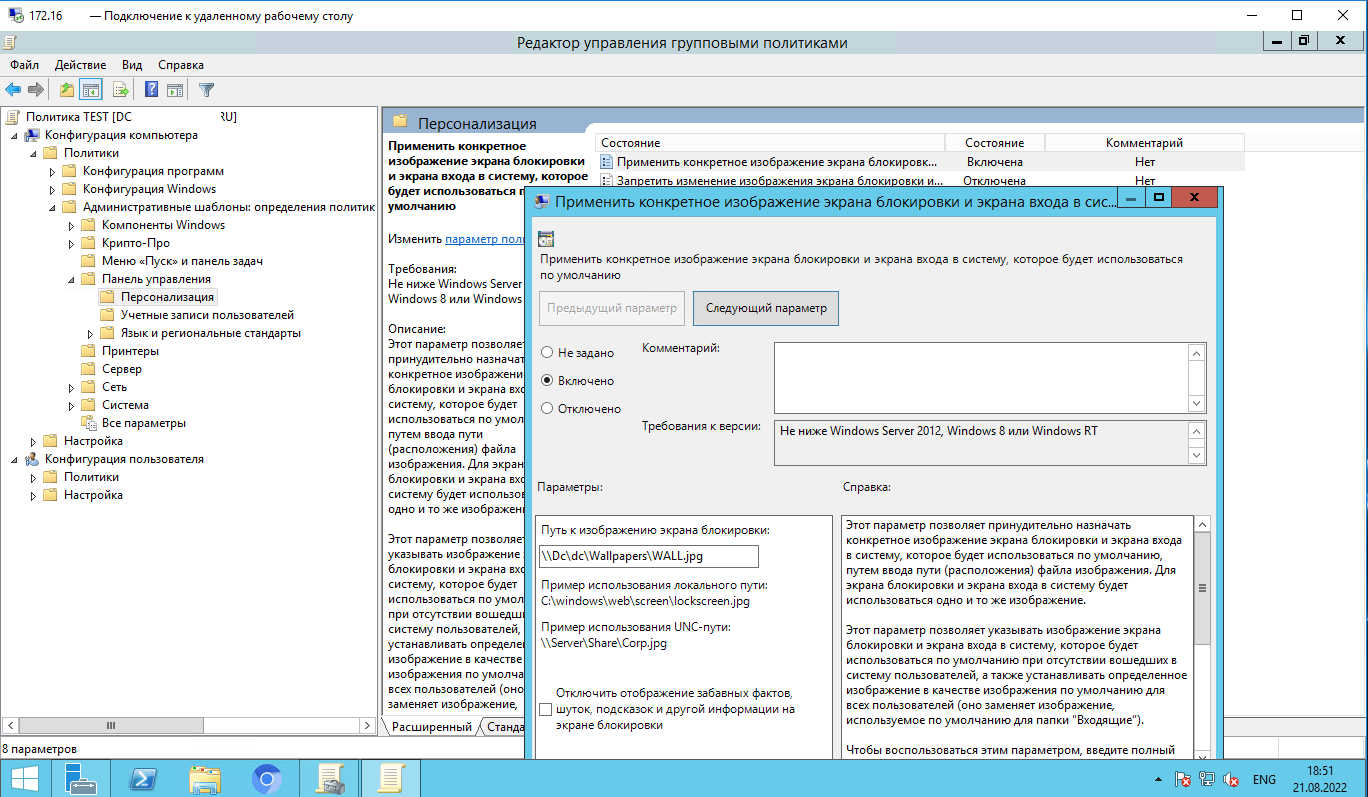Click the blue Help question mark icon
Image resolution: width=1368 pixels, height=797 pixels.
(x=151, y=89)
